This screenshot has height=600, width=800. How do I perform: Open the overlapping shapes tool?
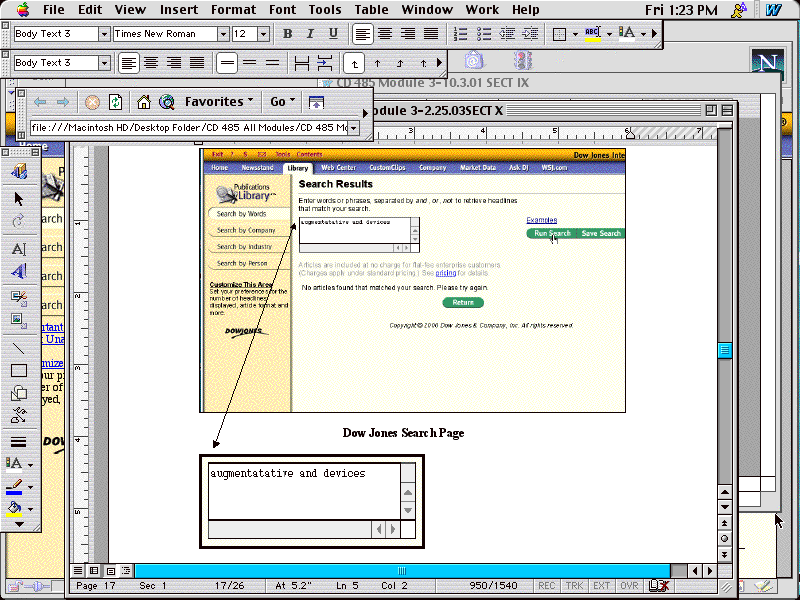tap(19, 393)
